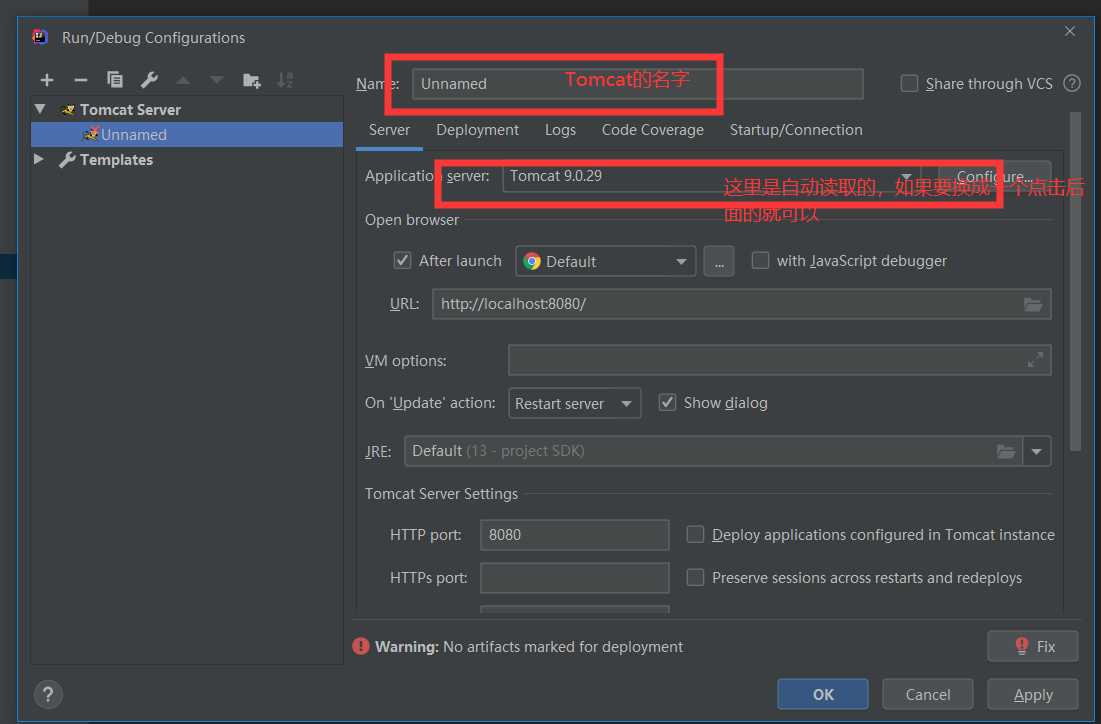
Task: Click Templates wrench icon in tree
Action: pyautogui.click(x=67, y=159)
